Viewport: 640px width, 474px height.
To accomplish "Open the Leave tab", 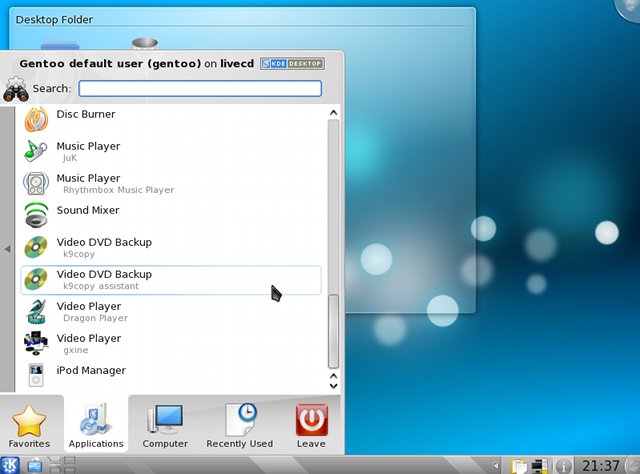I will 311,425.
